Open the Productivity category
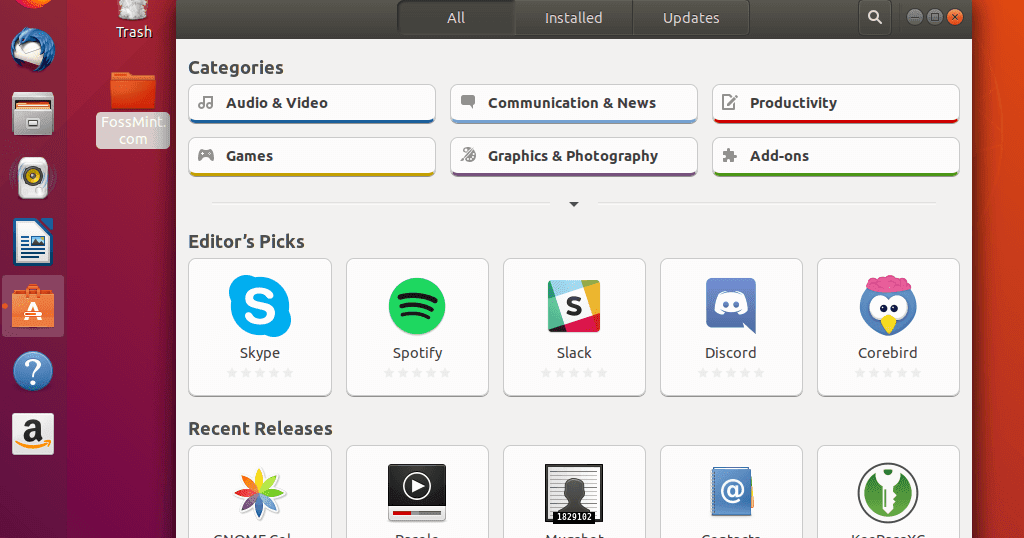The width and height of the screenshot is (1024, 538). coord(836,103)
